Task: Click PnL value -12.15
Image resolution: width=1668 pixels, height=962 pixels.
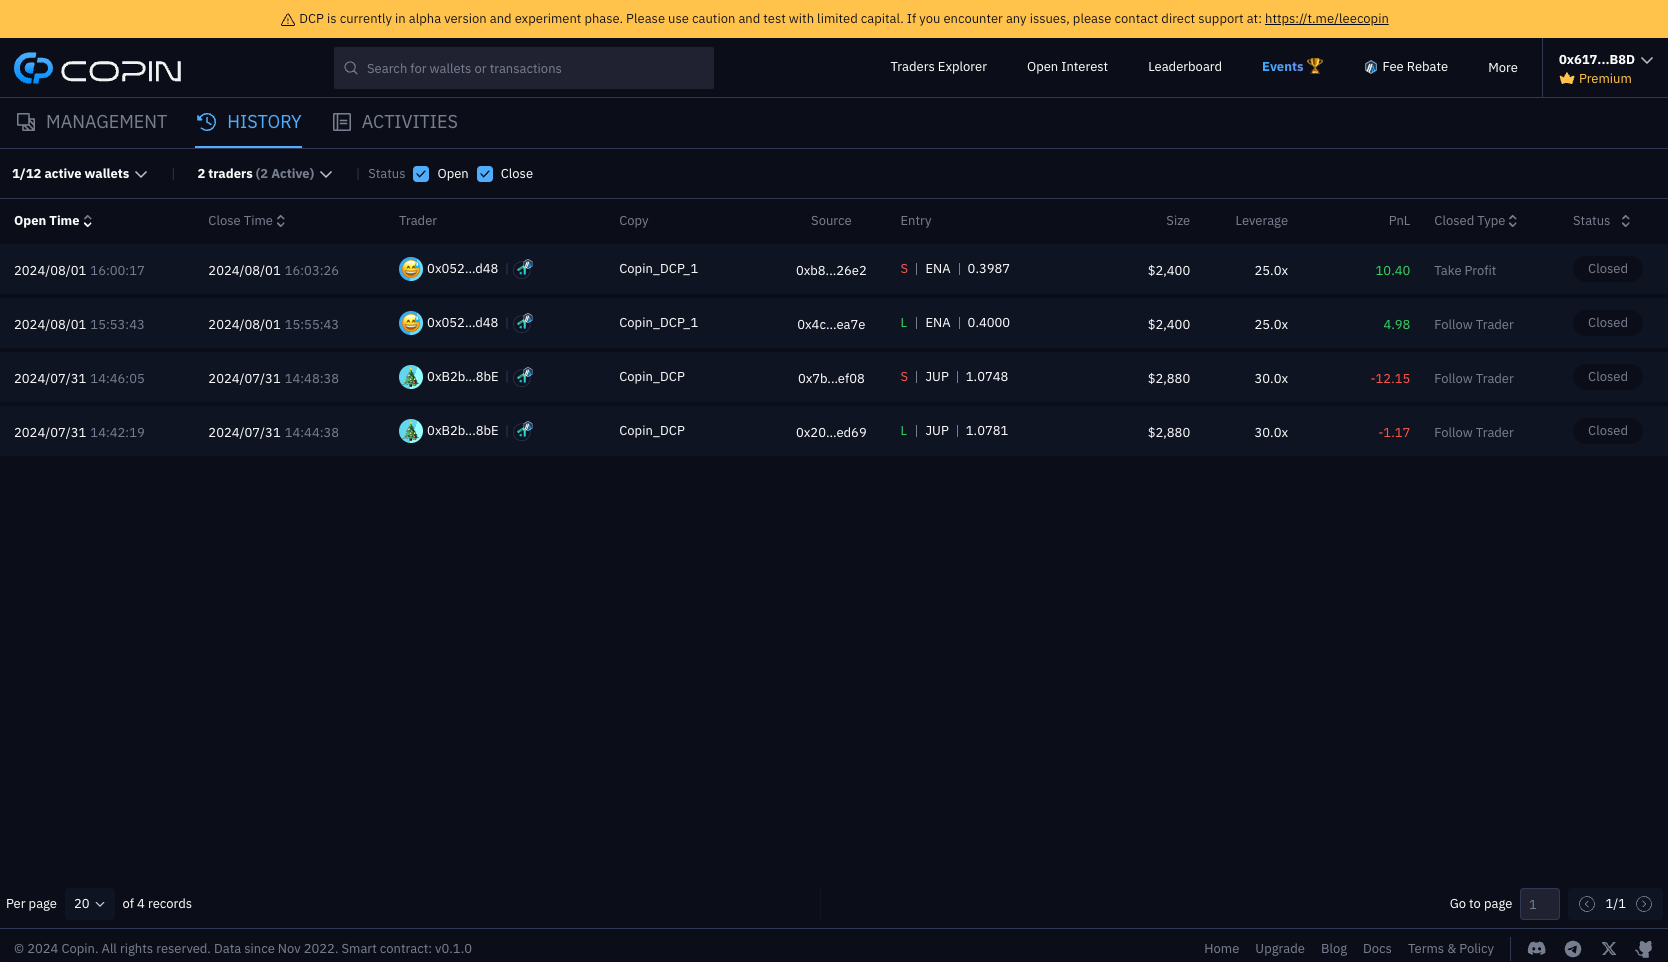Action: [x=1390, y=379]
